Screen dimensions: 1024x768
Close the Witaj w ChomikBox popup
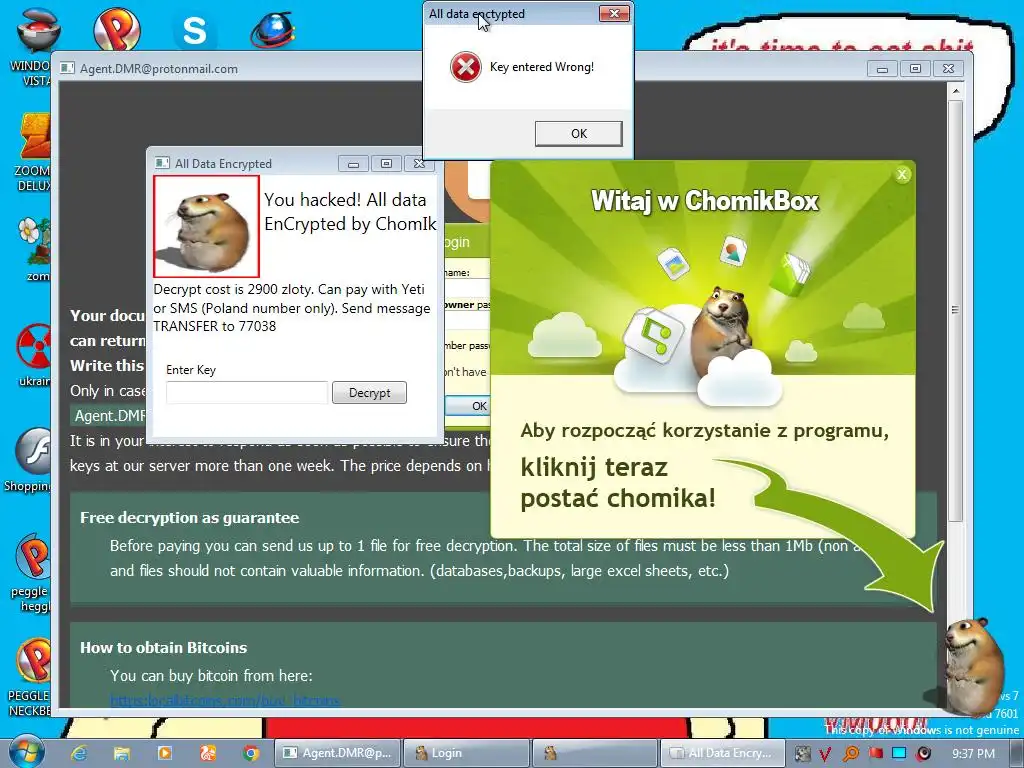click(902, 174)
